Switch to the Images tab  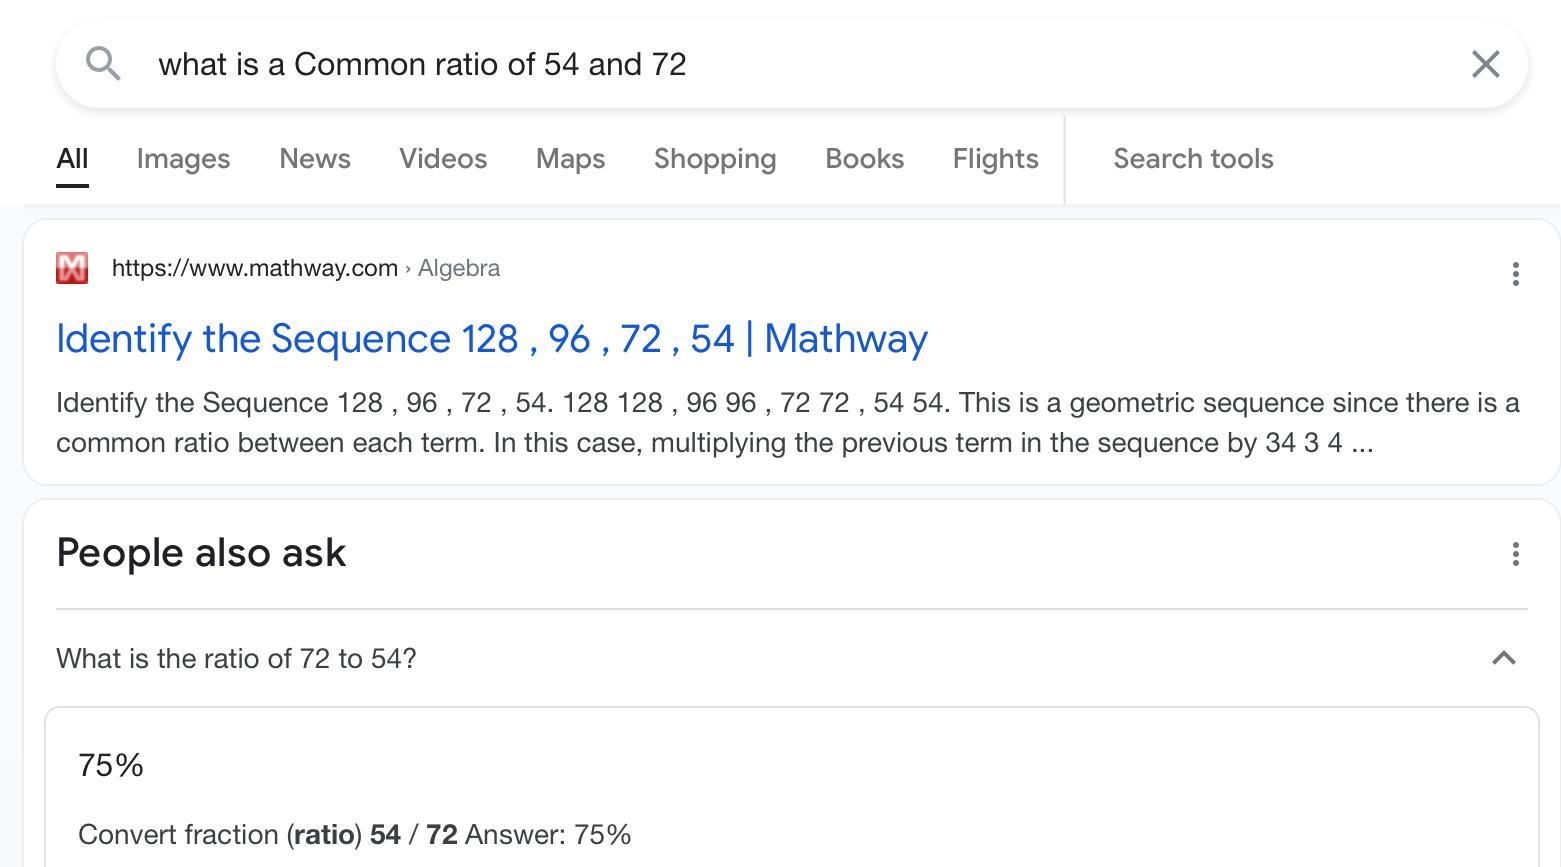[x=183, y=159]
